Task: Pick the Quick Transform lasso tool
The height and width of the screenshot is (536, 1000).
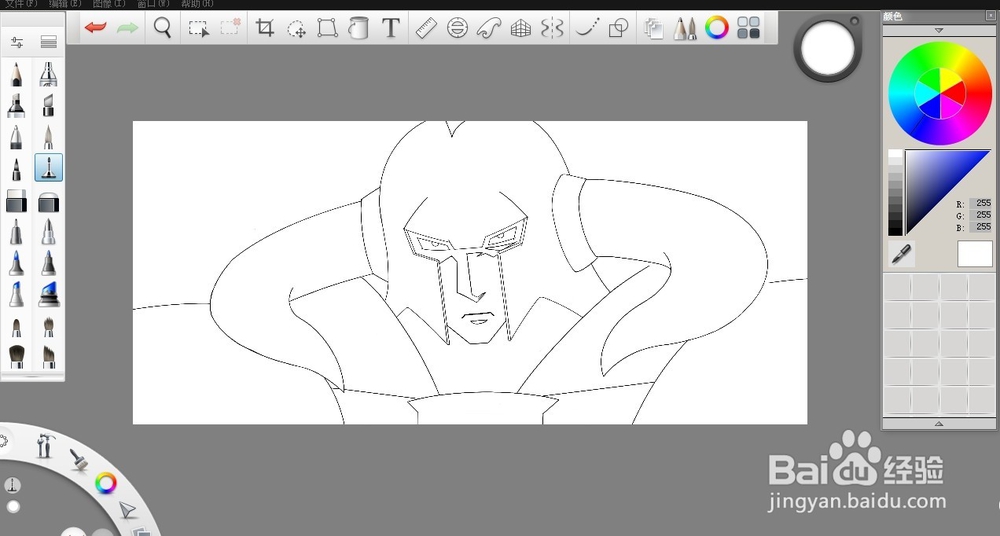Action: coord(297,28)
